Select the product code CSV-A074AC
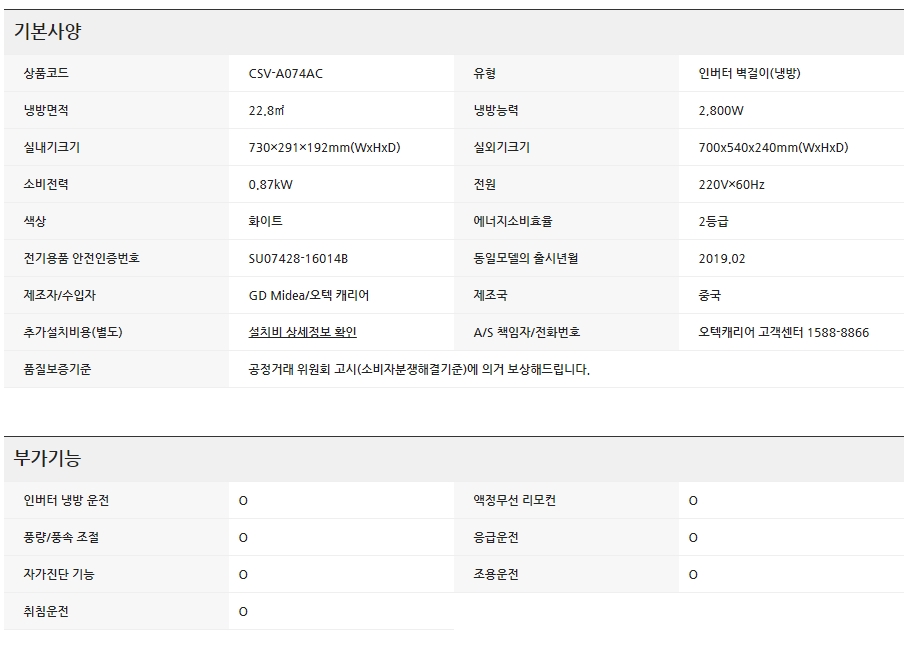The image size is (911, 654). pos(286,74)
